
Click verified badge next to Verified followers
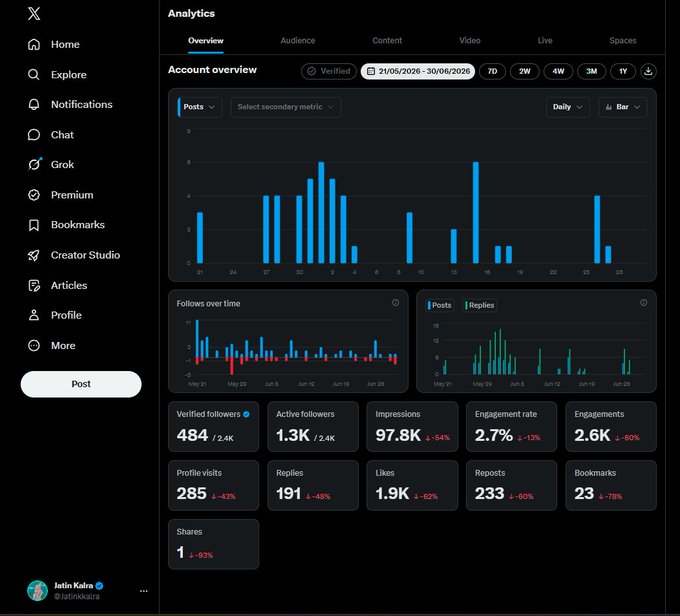point(246,414)
